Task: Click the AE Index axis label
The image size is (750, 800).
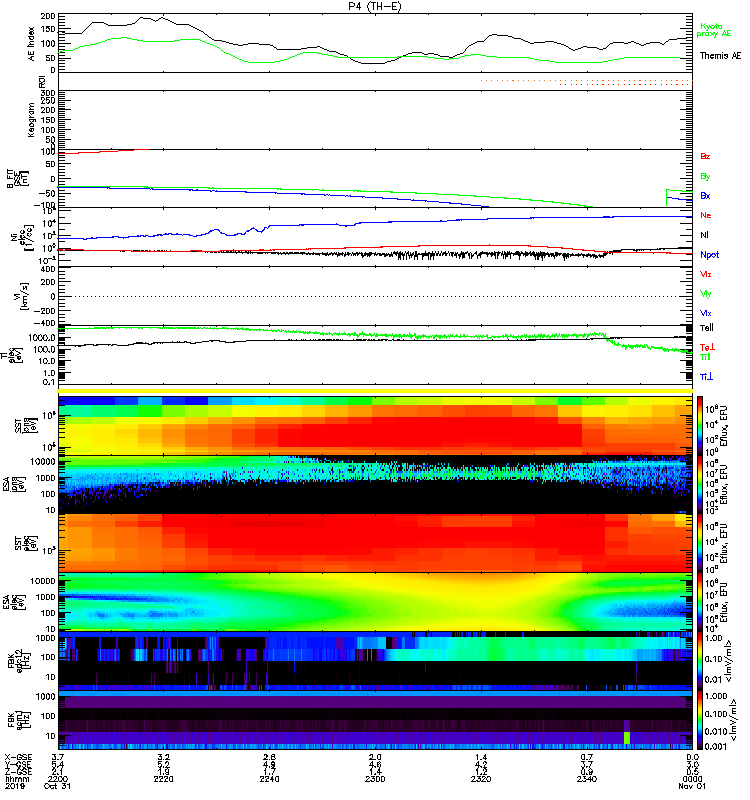Action: coord(32,44)
